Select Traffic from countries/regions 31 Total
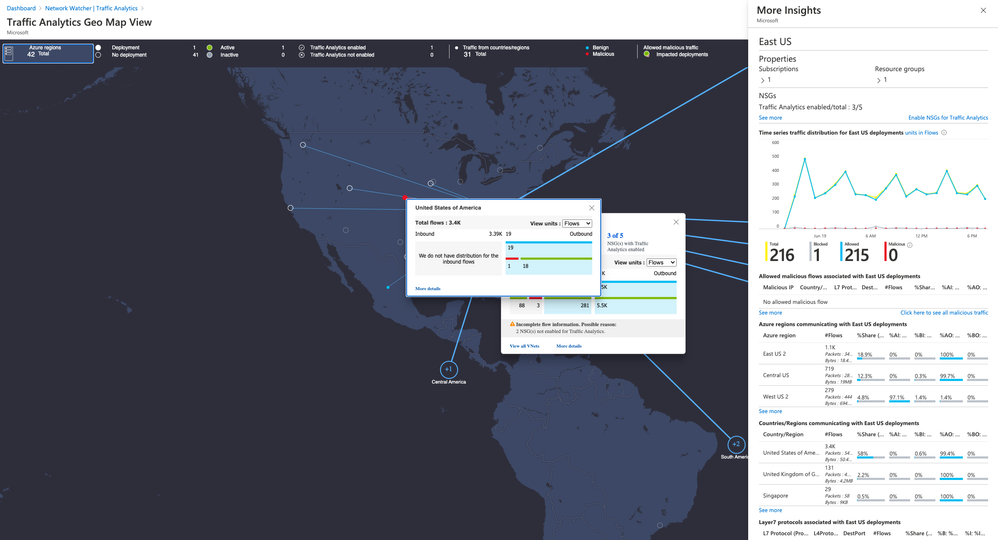The height and width of the screenshot is (540, 998). pos(493,51)
